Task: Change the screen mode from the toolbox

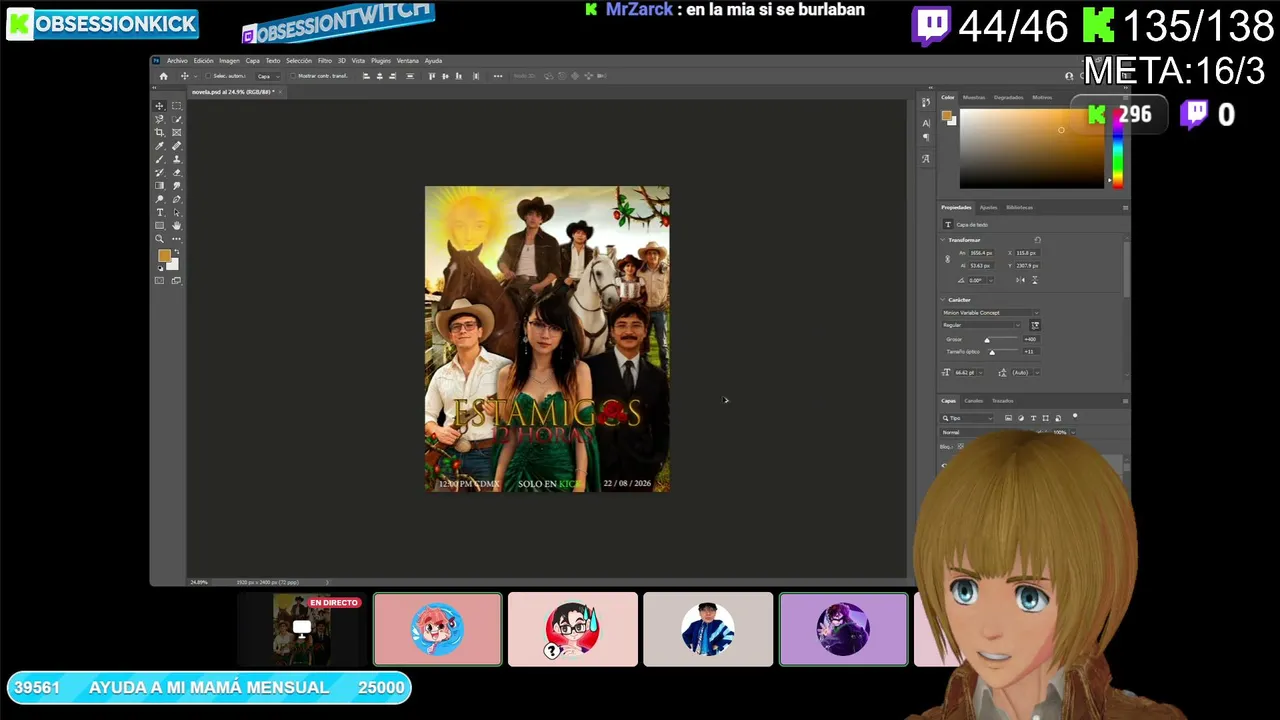Action: tap(177, 281)
